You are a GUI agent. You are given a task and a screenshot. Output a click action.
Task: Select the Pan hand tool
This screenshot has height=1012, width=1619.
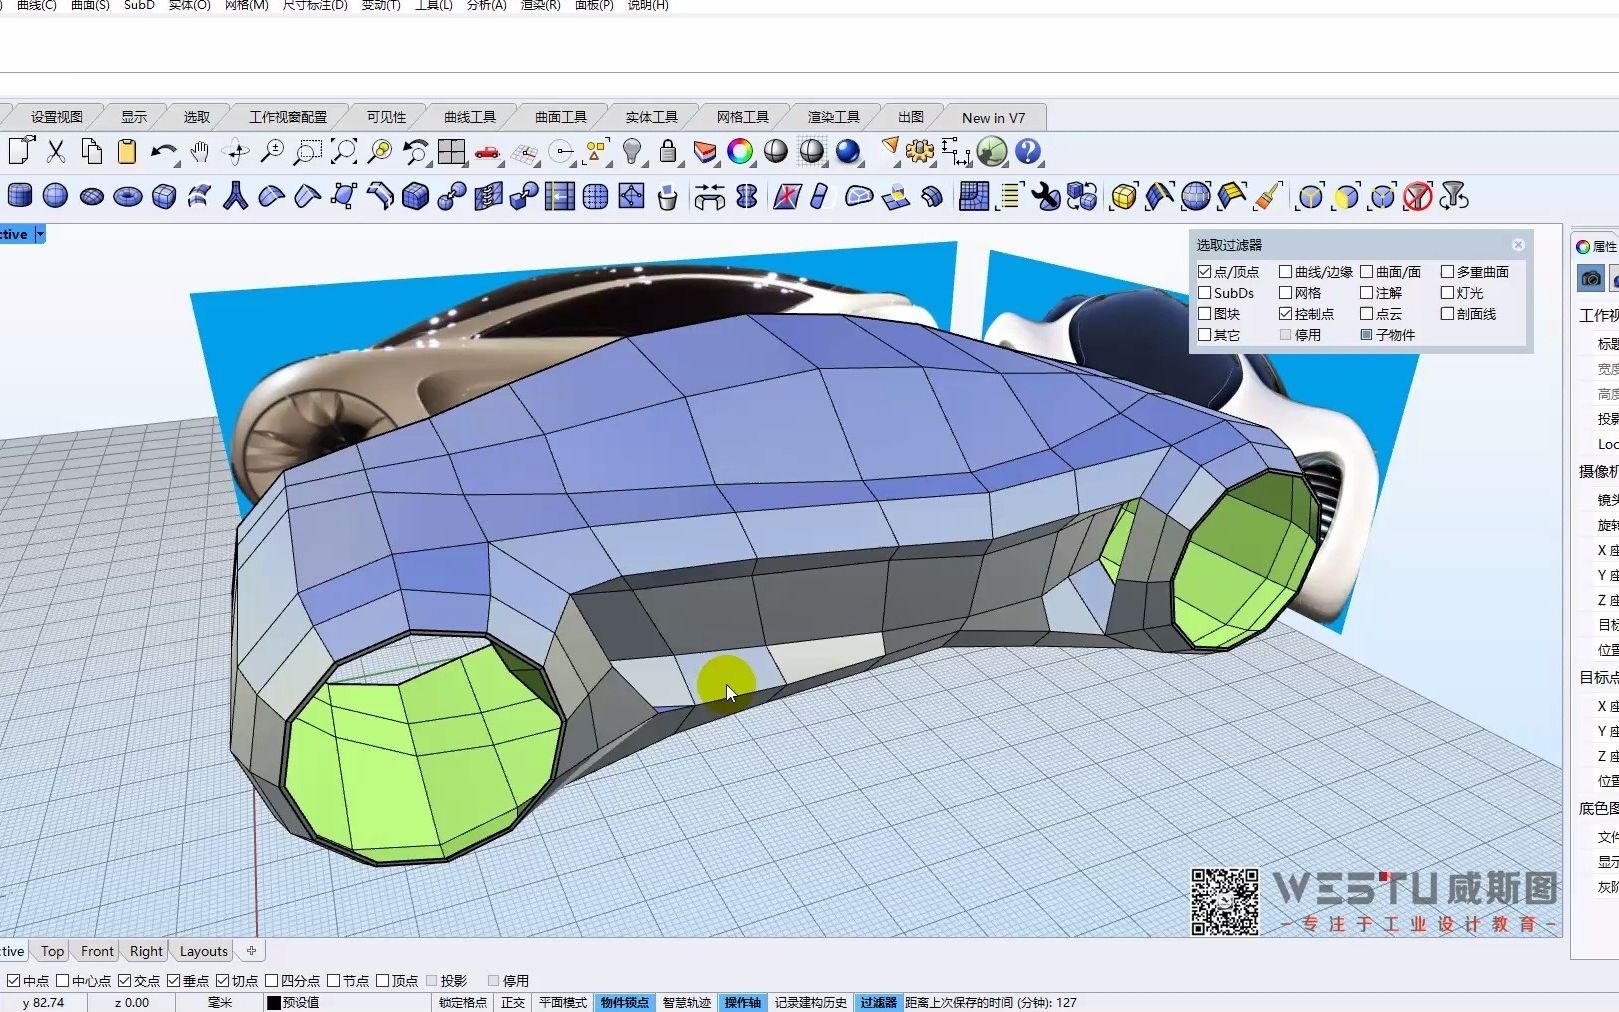point(200,152)
